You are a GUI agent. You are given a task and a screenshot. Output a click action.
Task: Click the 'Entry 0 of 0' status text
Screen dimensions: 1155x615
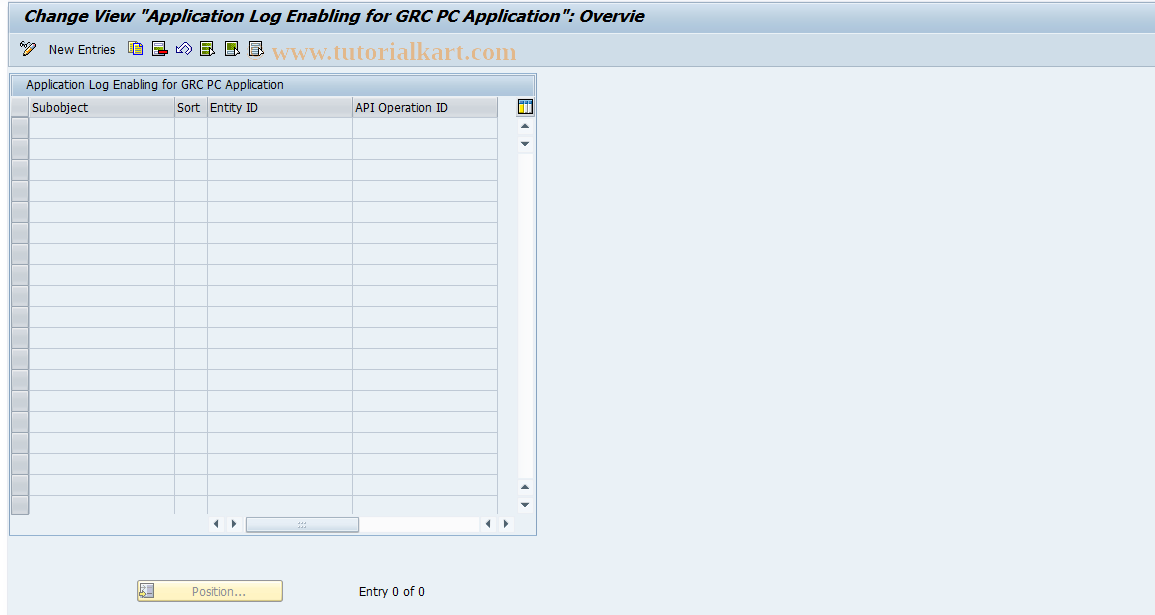(x=391, y=591)
